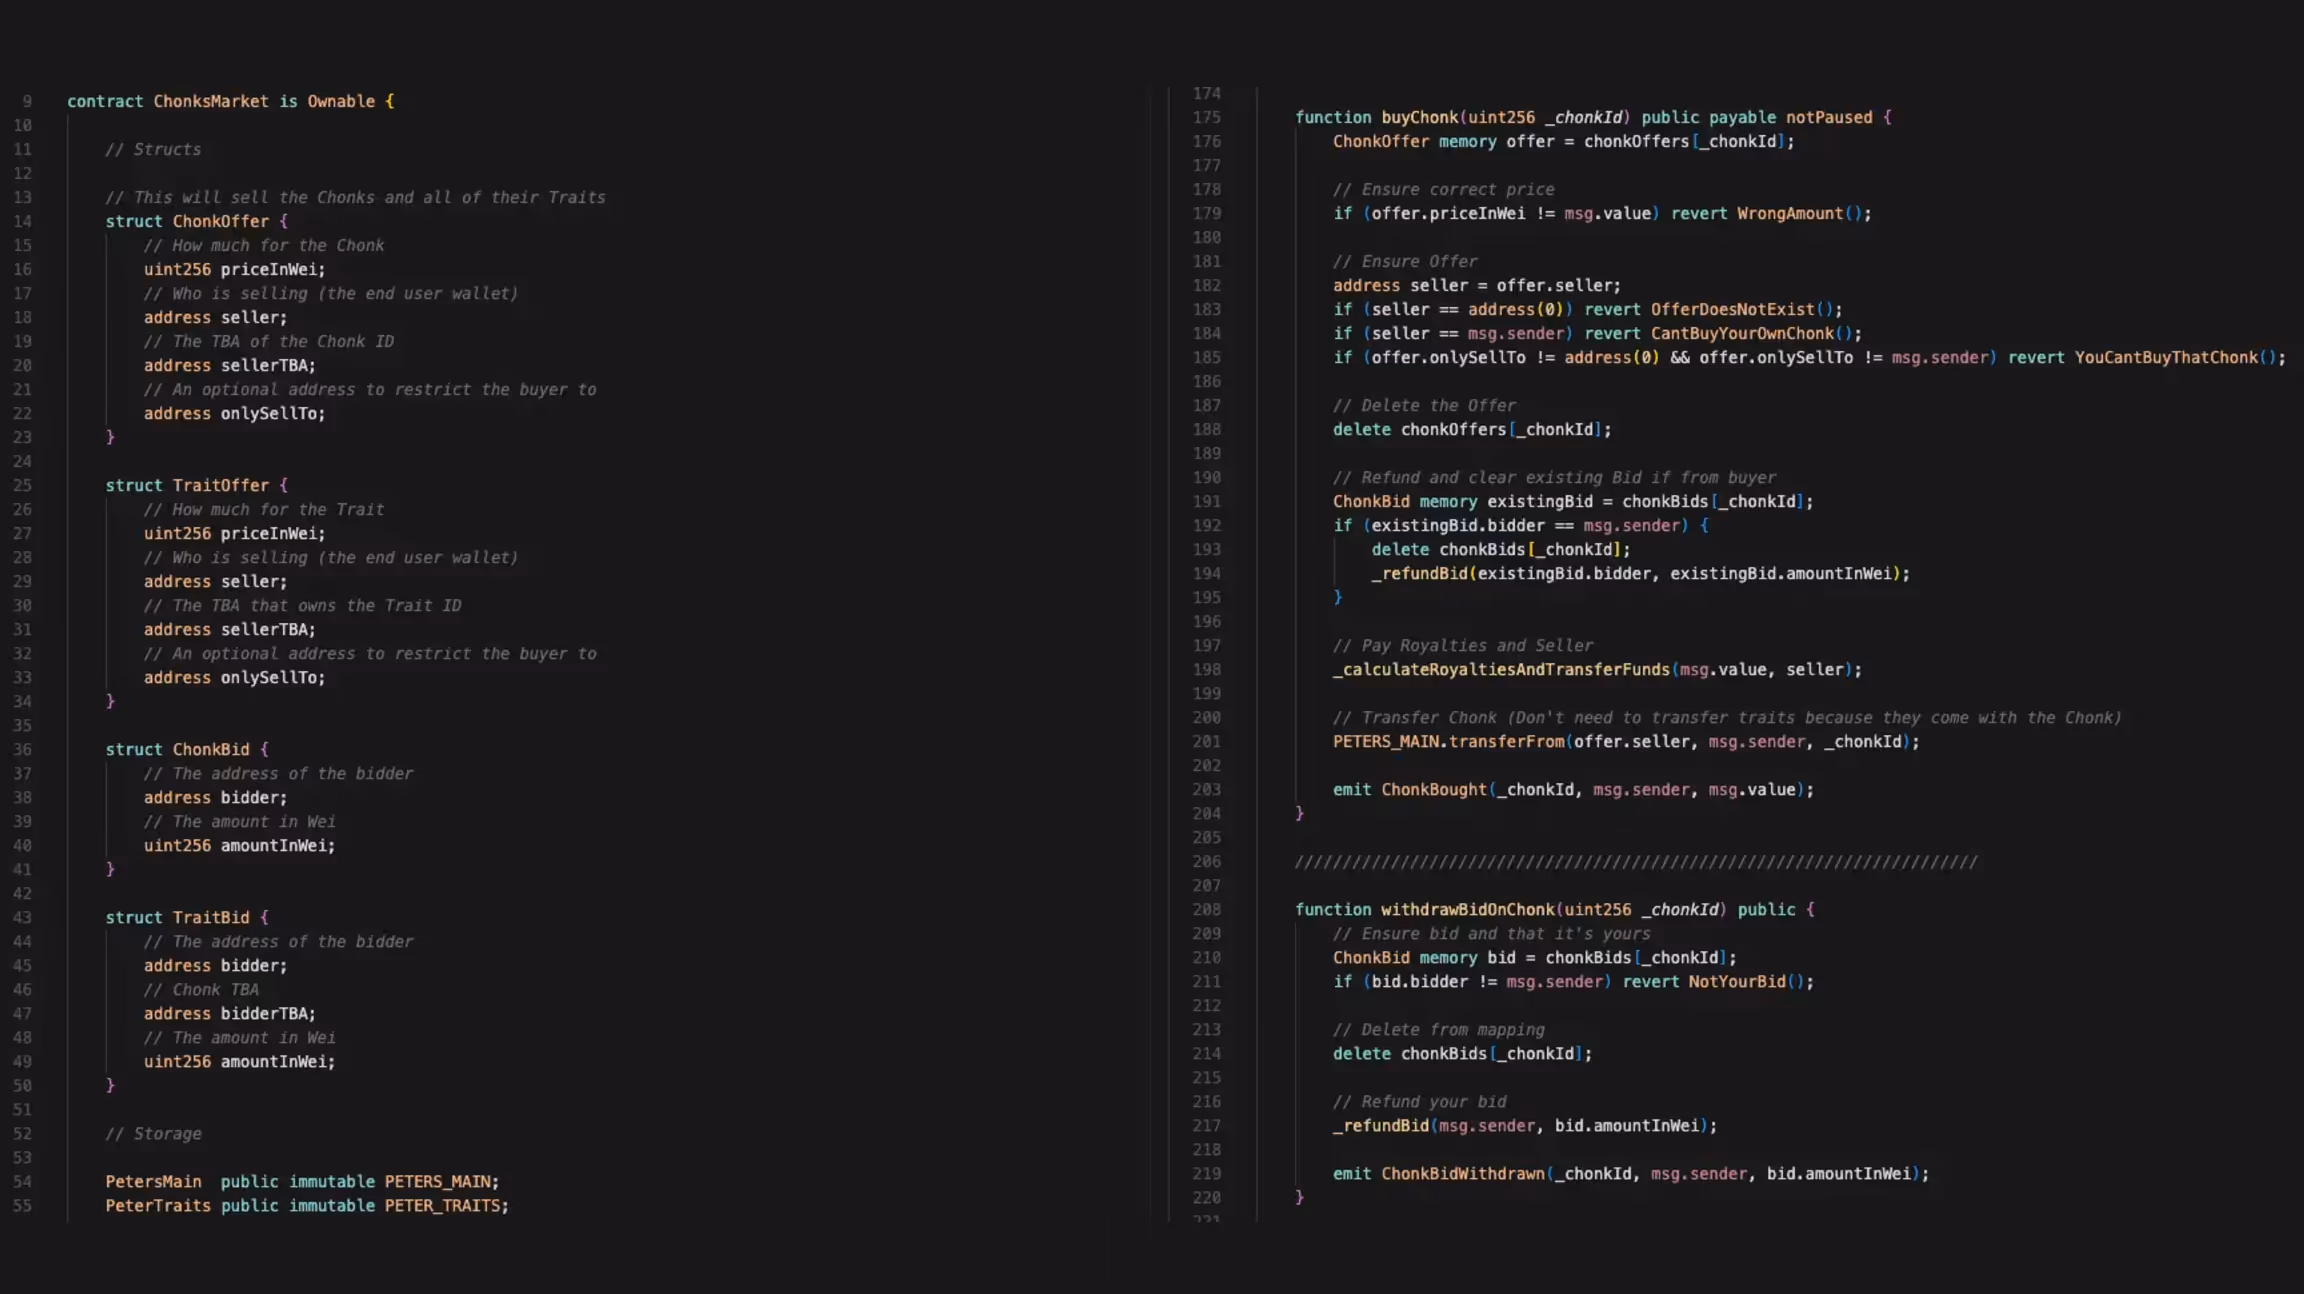
Task: Click _calculateRoyaltiesAndTransferFunds function call
Action: tap(1500, 669)
